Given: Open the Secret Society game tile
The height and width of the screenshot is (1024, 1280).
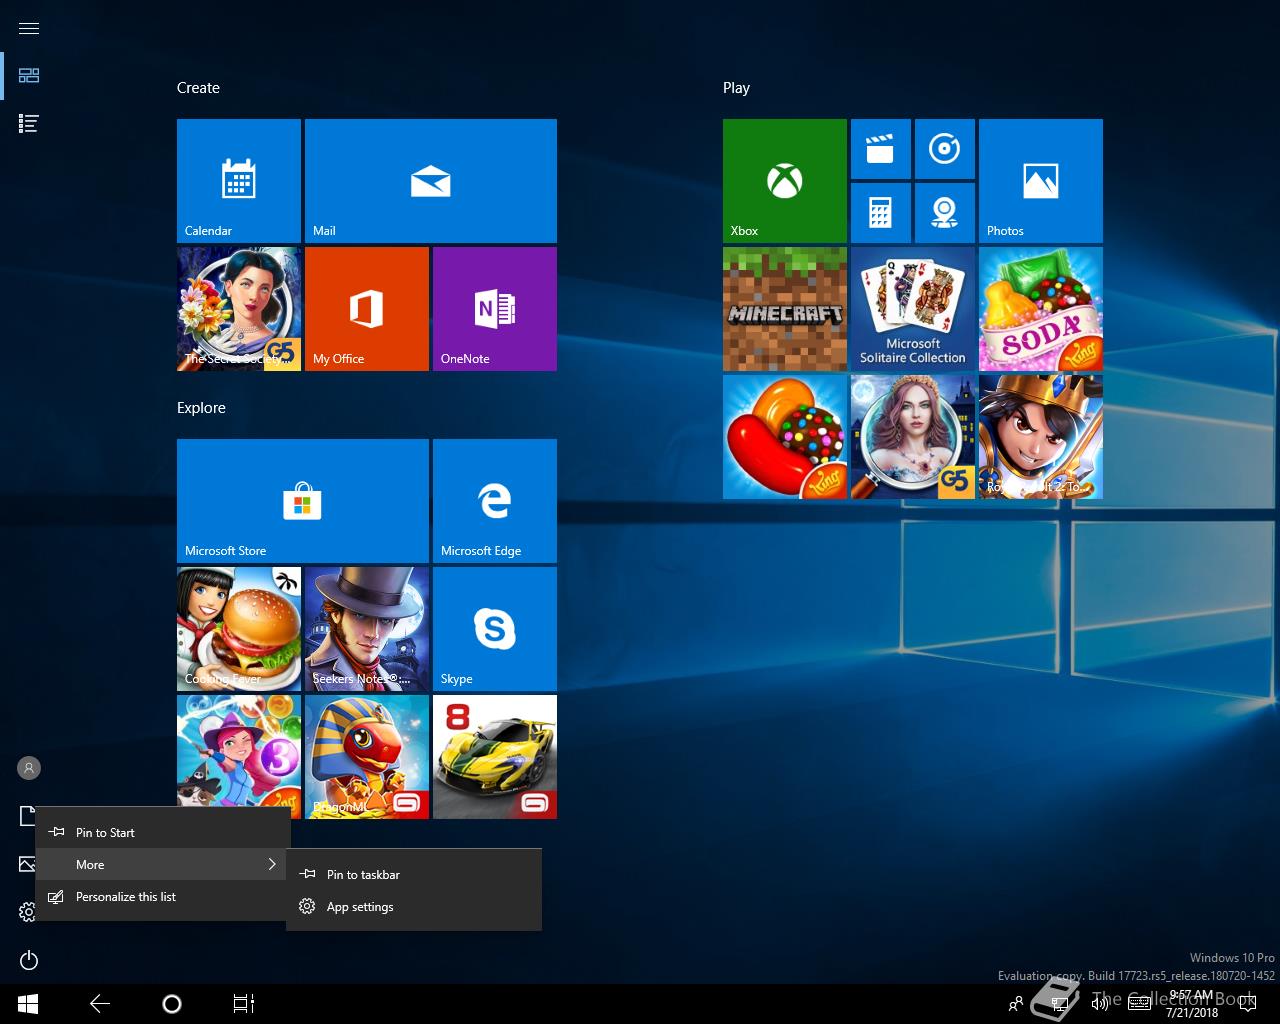Looking at the screenshot, I should tap(239, 309).
